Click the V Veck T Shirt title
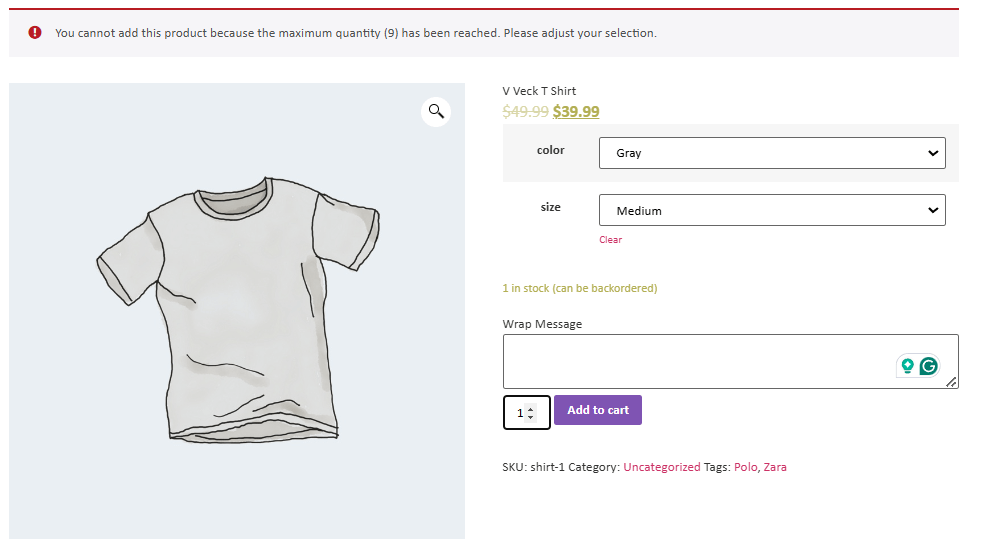The height and width of the screenshot is (551, 982). 539,91
